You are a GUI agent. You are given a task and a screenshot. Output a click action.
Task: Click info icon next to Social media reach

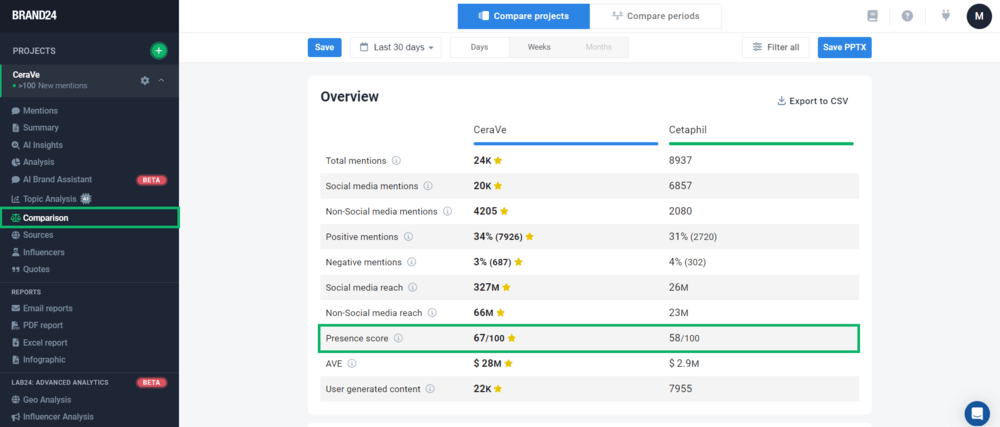tap(413, 287)
